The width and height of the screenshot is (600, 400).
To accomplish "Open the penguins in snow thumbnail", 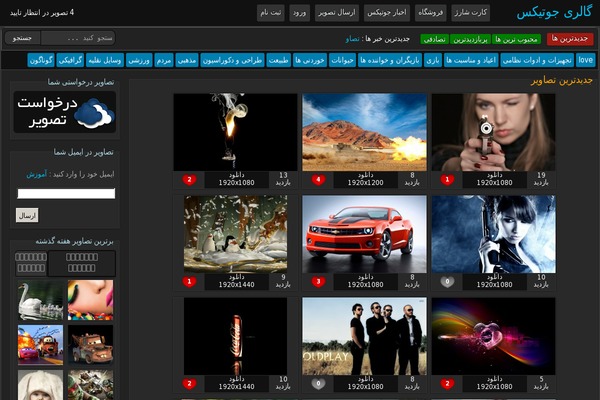I will 235,234.
